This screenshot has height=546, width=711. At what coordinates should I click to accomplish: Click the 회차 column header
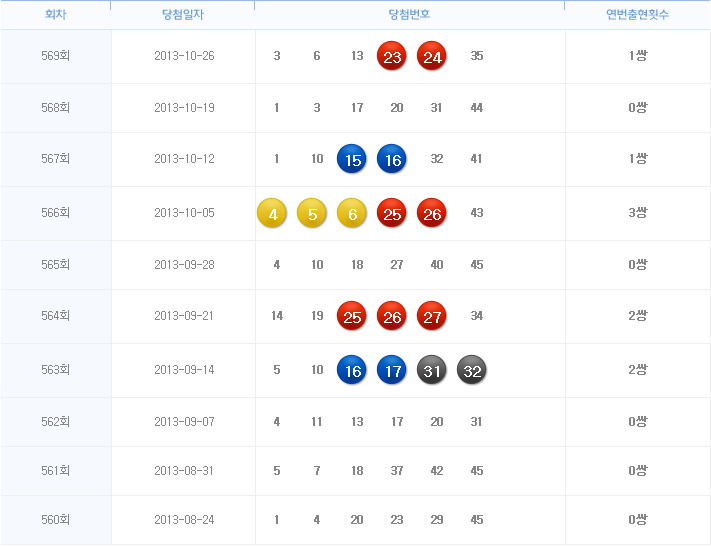55,15
